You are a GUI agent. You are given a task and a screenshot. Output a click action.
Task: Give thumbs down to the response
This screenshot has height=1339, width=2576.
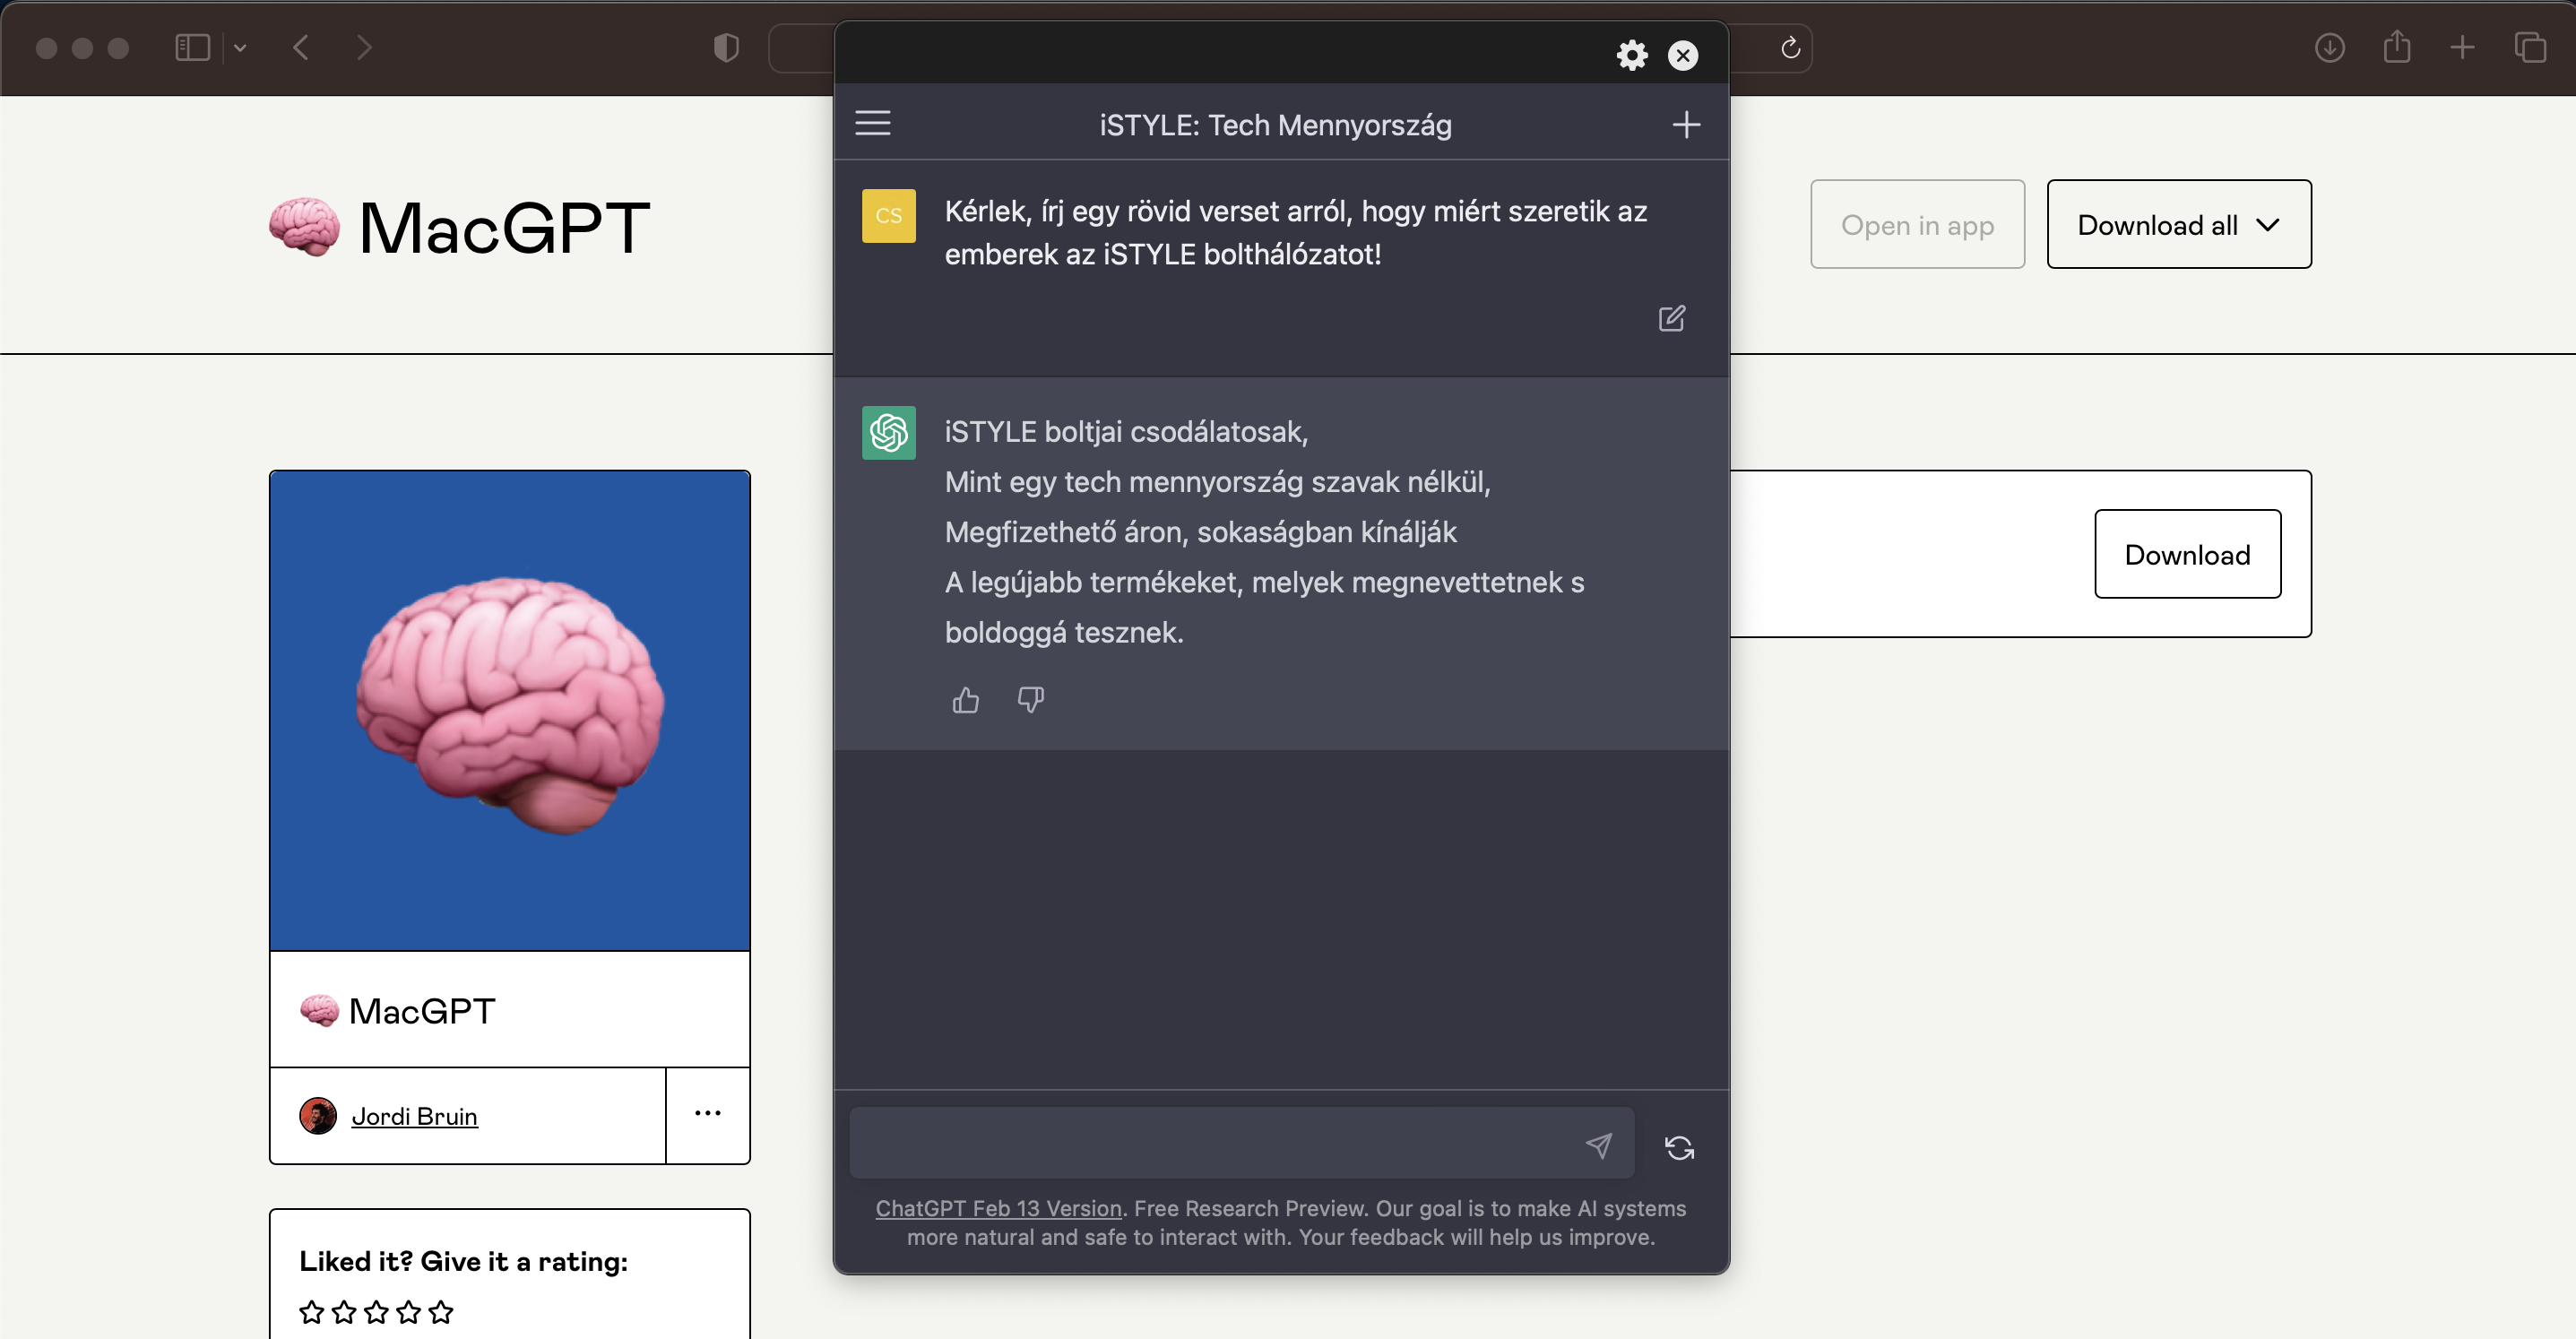(x=1030, y=700)
